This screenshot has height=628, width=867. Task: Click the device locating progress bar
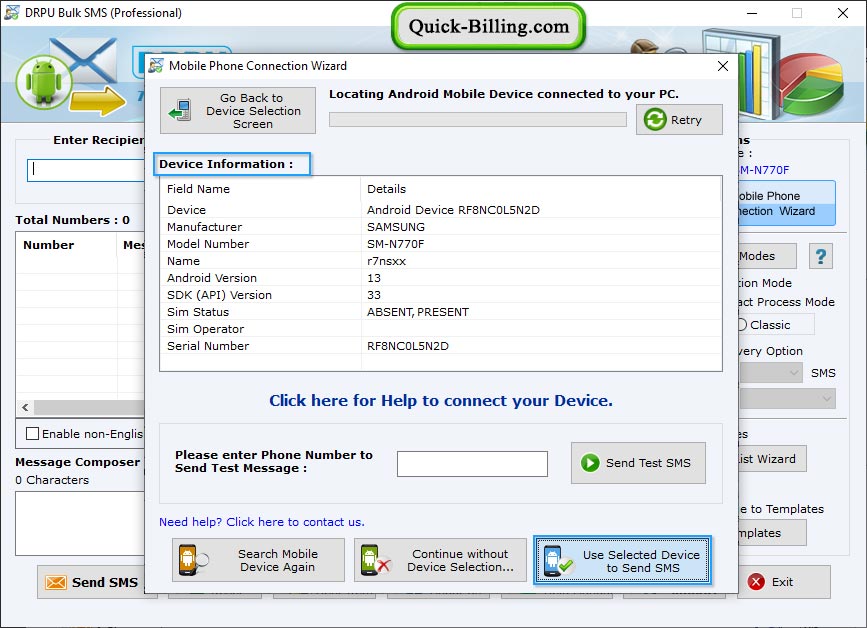click(478, 119)
